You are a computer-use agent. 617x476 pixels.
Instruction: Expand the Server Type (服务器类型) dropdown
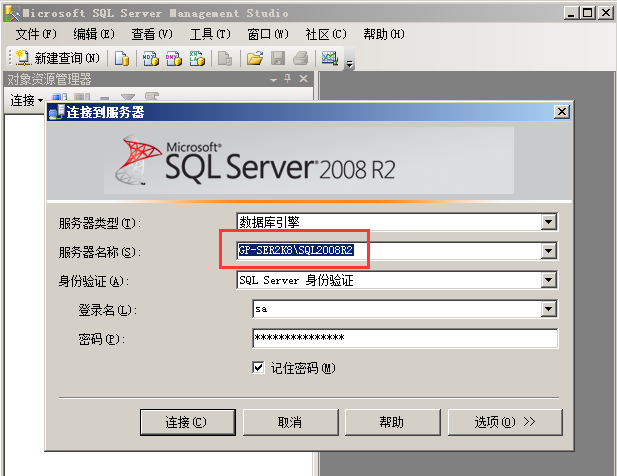coord(548,222)
